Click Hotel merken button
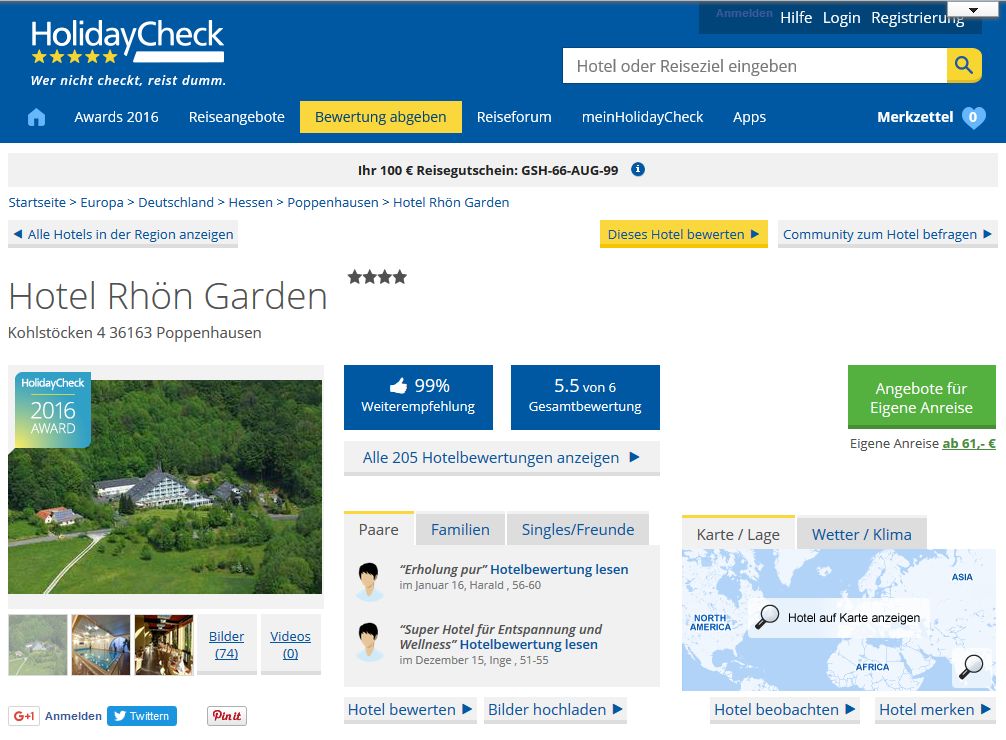1006x740 pixels. click(935, 709)
